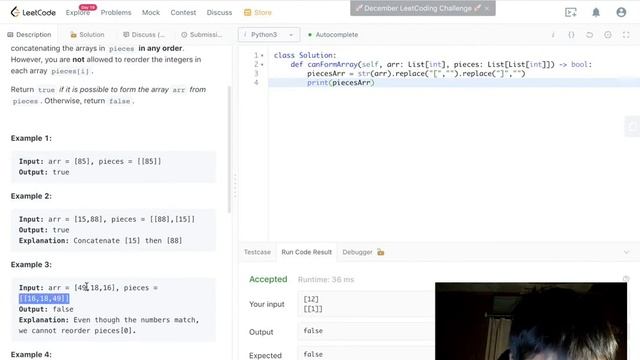This screenshot has width=640, height=360.
Task: Open the profile avatar menu
Action: coord(621,12)
